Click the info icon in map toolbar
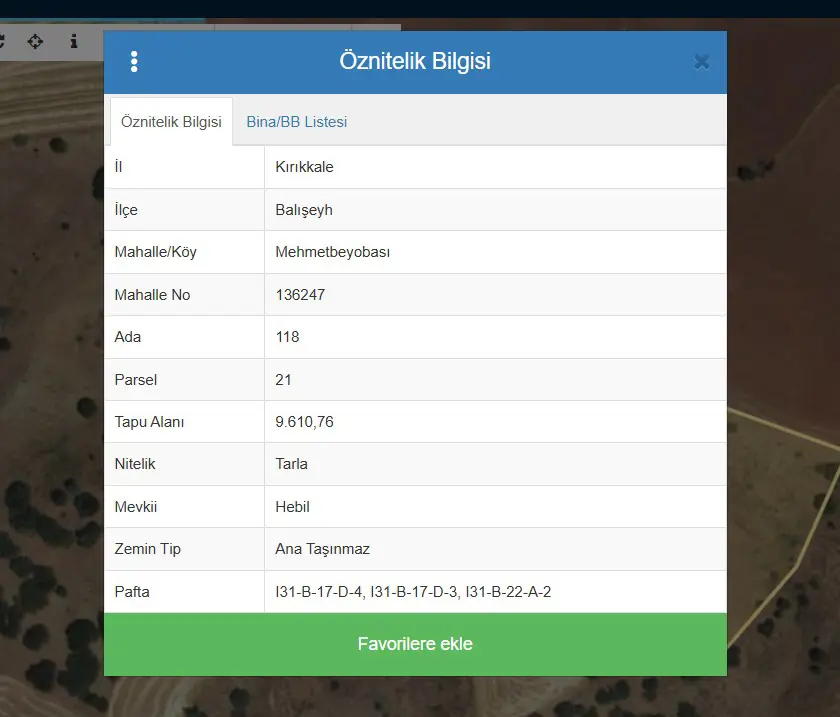840x717 pixels. [74, 41]
